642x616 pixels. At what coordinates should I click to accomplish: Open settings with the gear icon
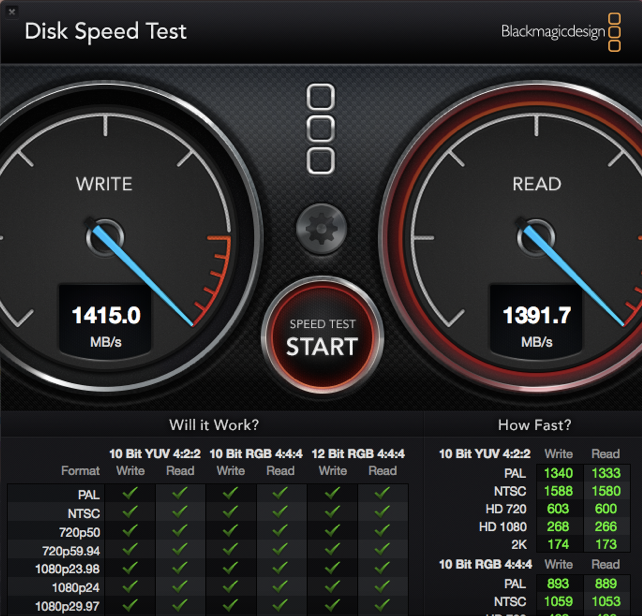click(321, 229)
